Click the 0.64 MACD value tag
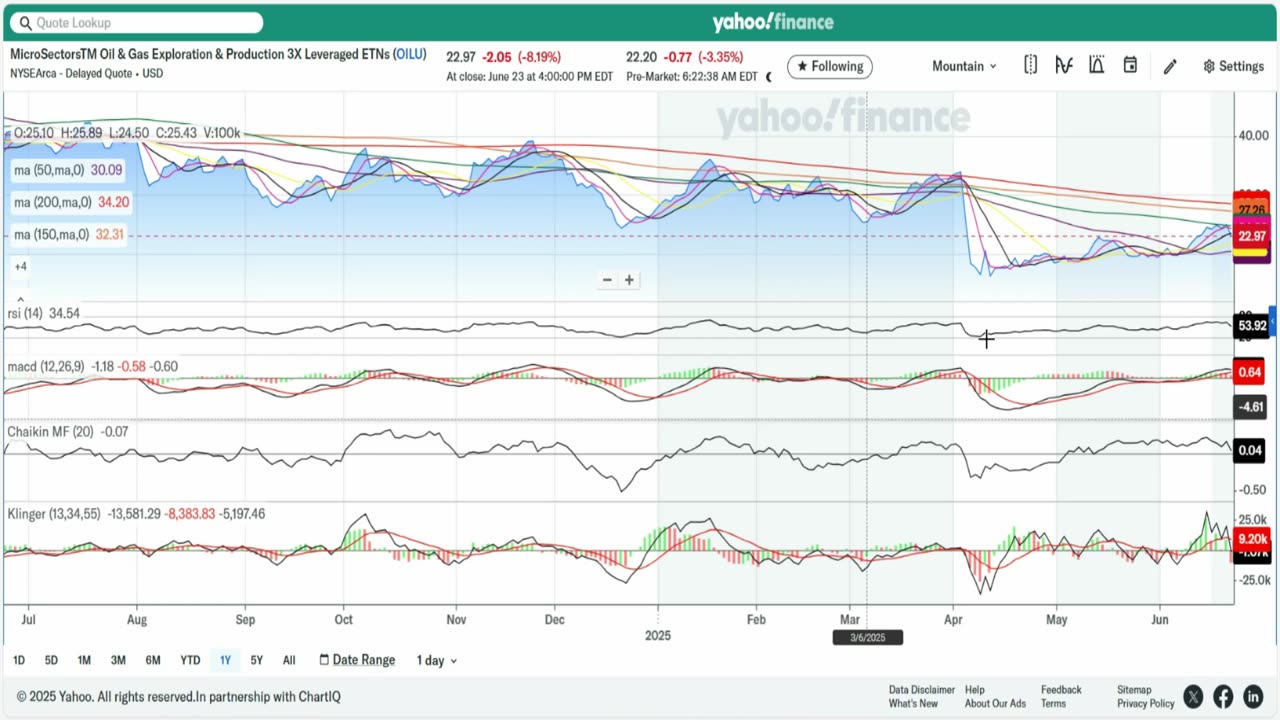The height and width of the screenshot is (720, 1280). click(x=1252, y=373)
